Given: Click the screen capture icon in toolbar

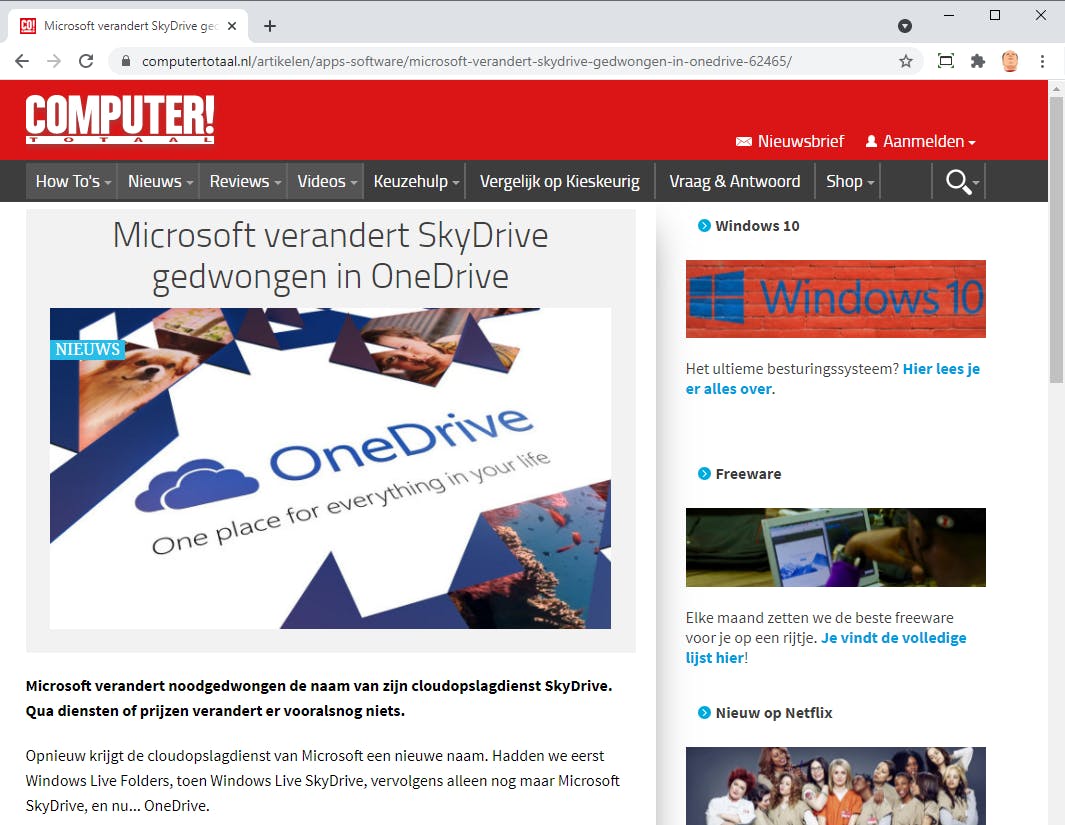Looking at the screenshot, I should [x=945, y=61].
